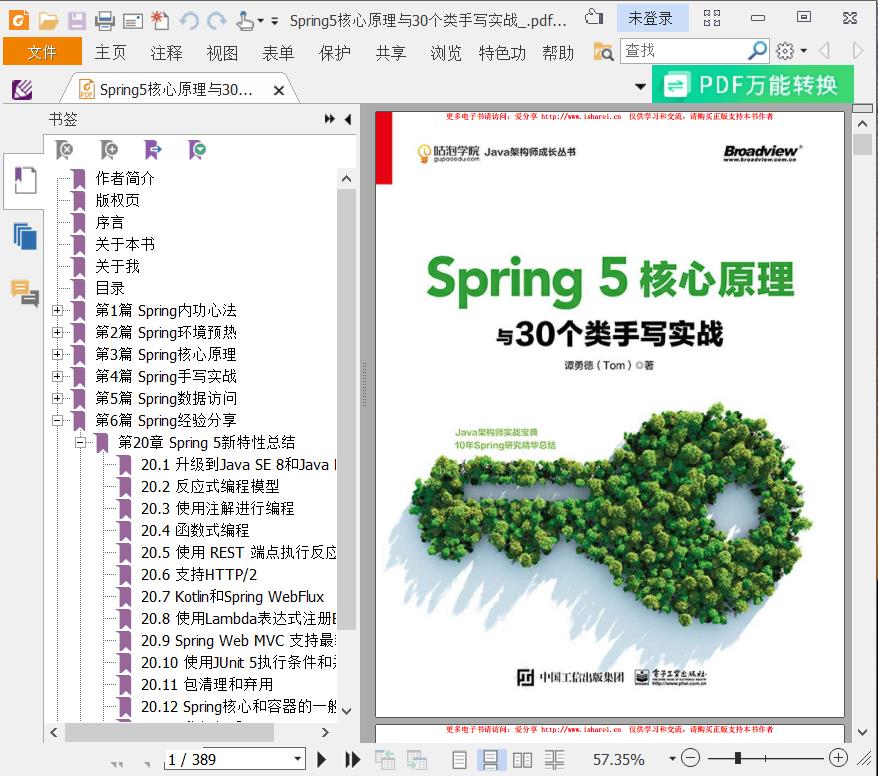Click the bookmark panel horizontal scrollbar
The image size is (878, 776).
coord(169,732)
